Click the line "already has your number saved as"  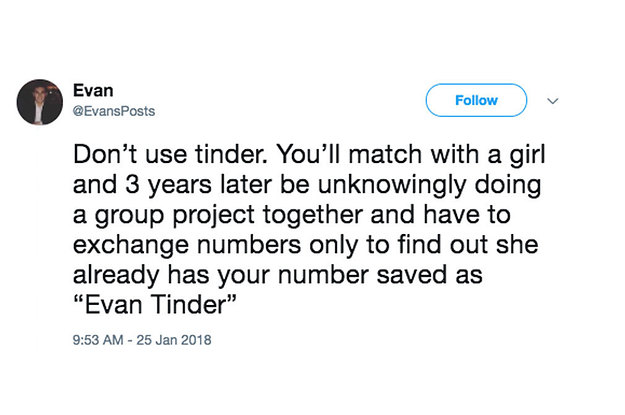[x=278, y=275]
